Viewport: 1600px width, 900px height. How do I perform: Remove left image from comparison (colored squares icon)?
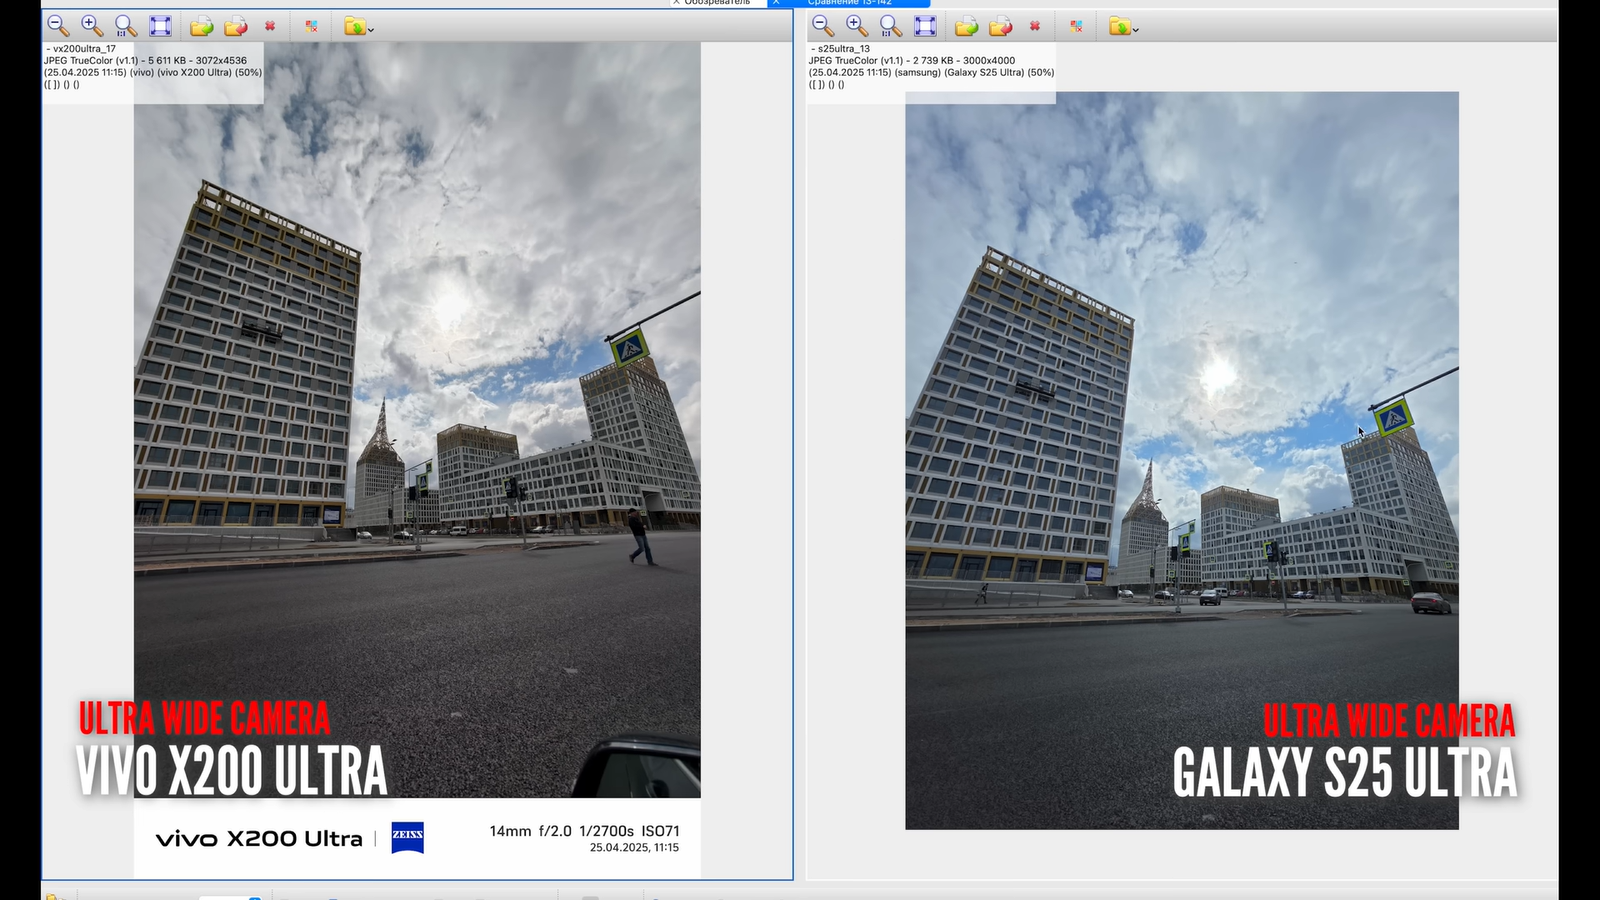311,26
